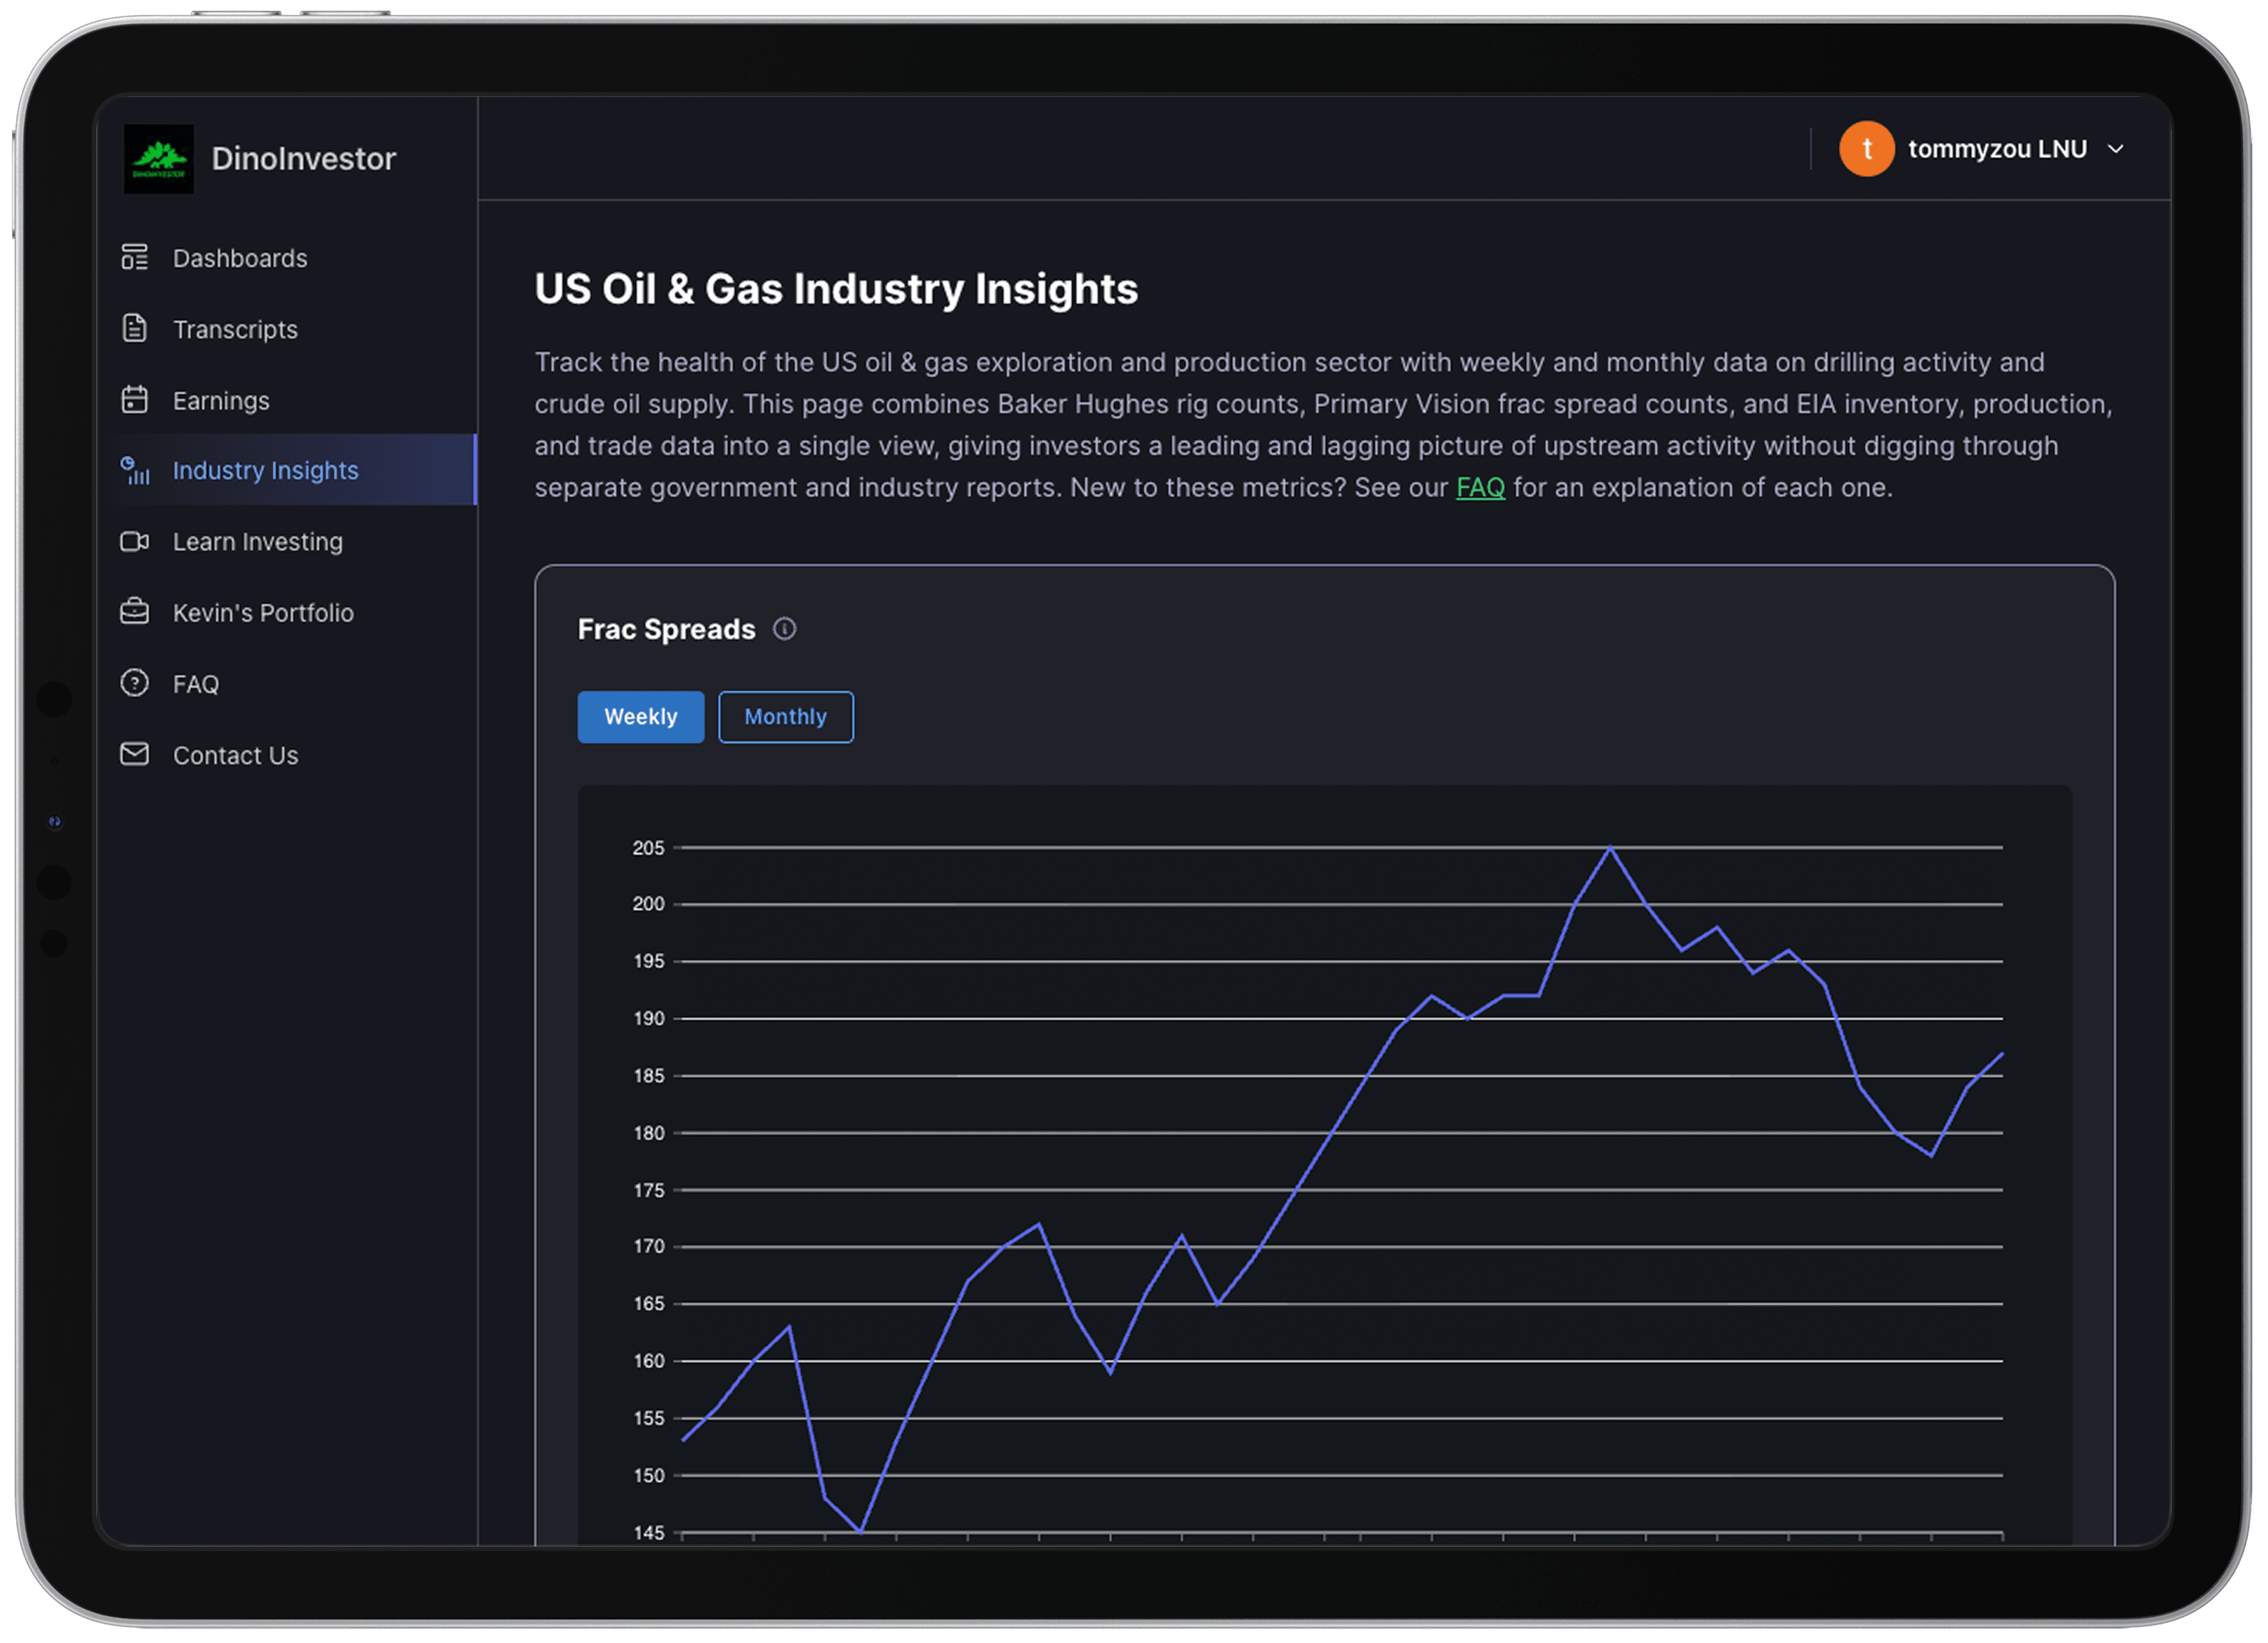Click the DinoInvestor brand name

[x=304, y=158]
